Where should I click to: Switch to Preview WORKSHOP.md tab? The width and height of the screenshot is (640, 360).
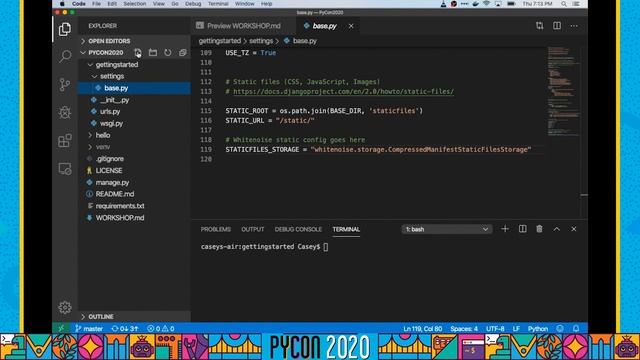(243, 26)
